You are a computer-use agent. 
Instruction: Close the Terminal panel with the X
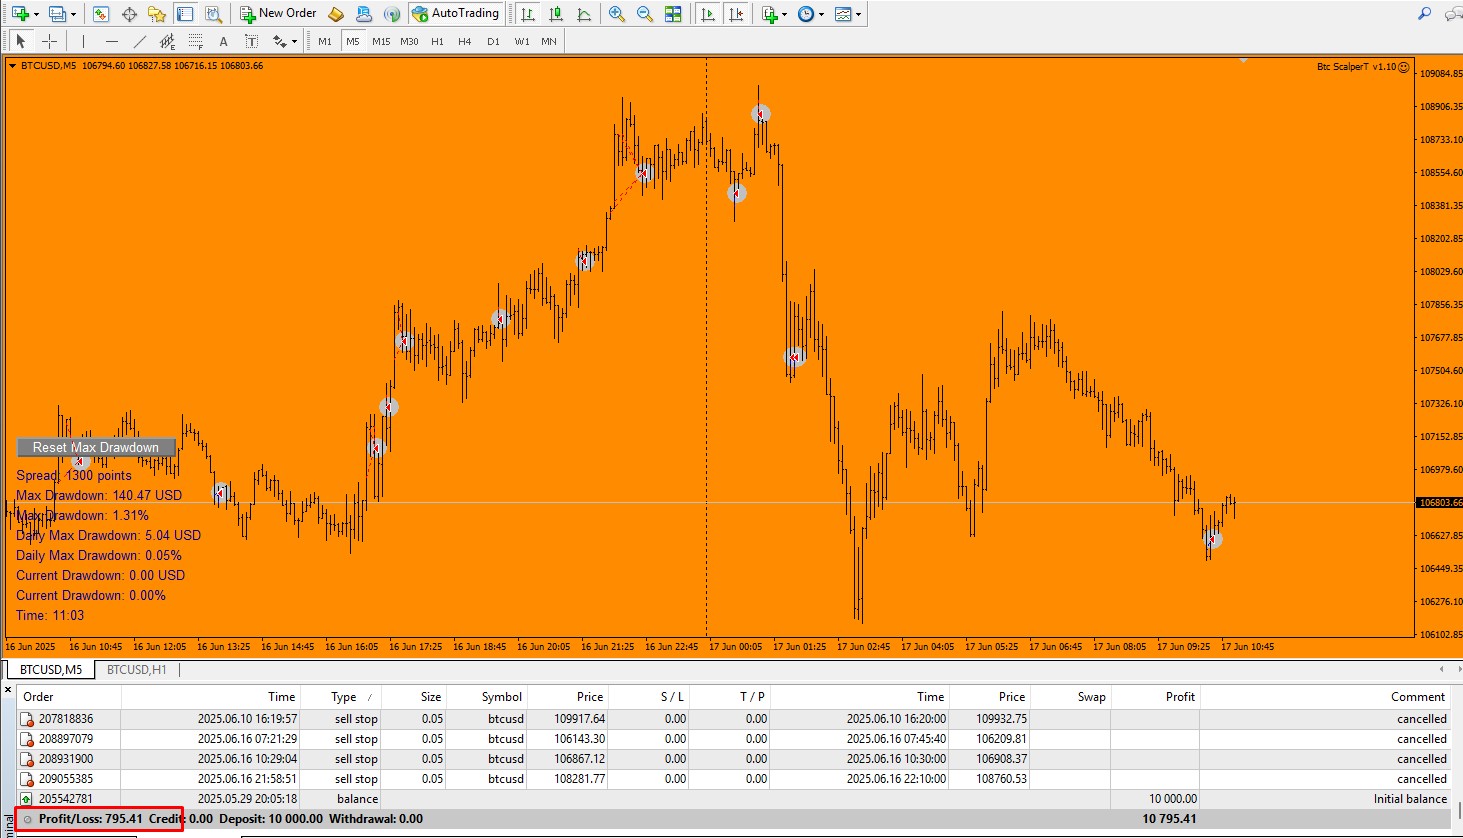8,691
